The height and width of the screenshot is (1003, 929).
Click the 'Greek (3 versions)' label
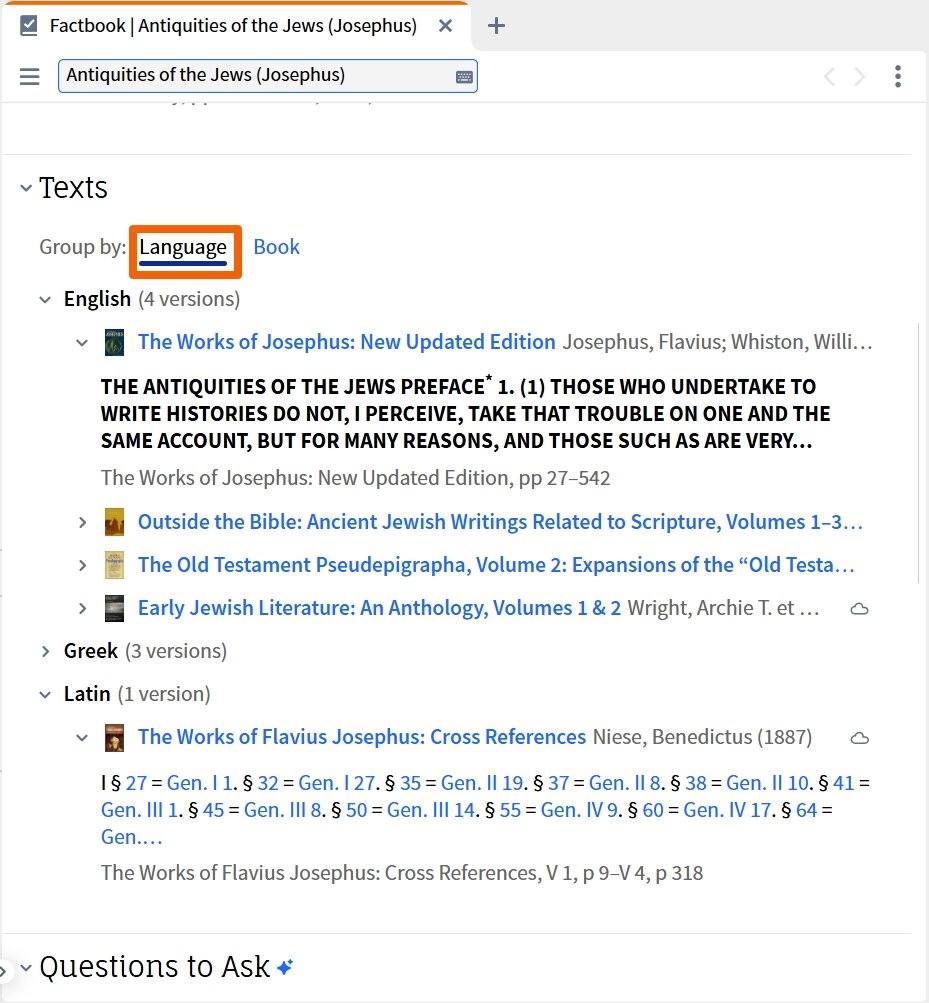click(x=145, y=651)
